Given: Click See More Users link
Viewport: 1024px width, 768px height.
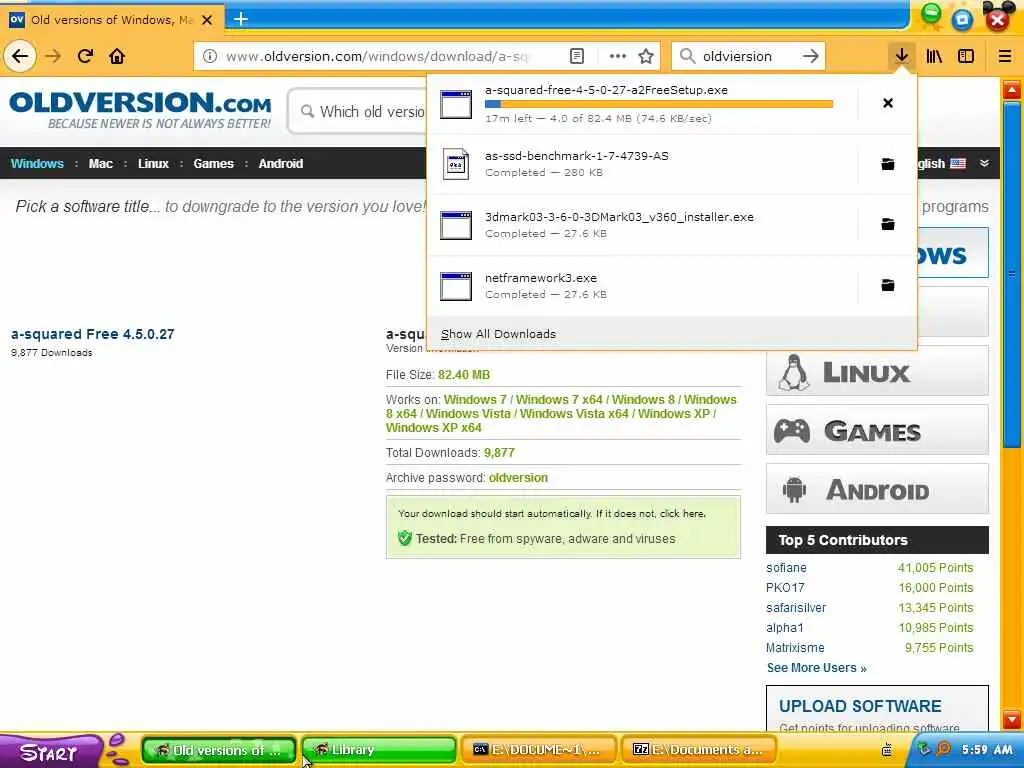Looking at the screenshot, I should coord(816,668).
